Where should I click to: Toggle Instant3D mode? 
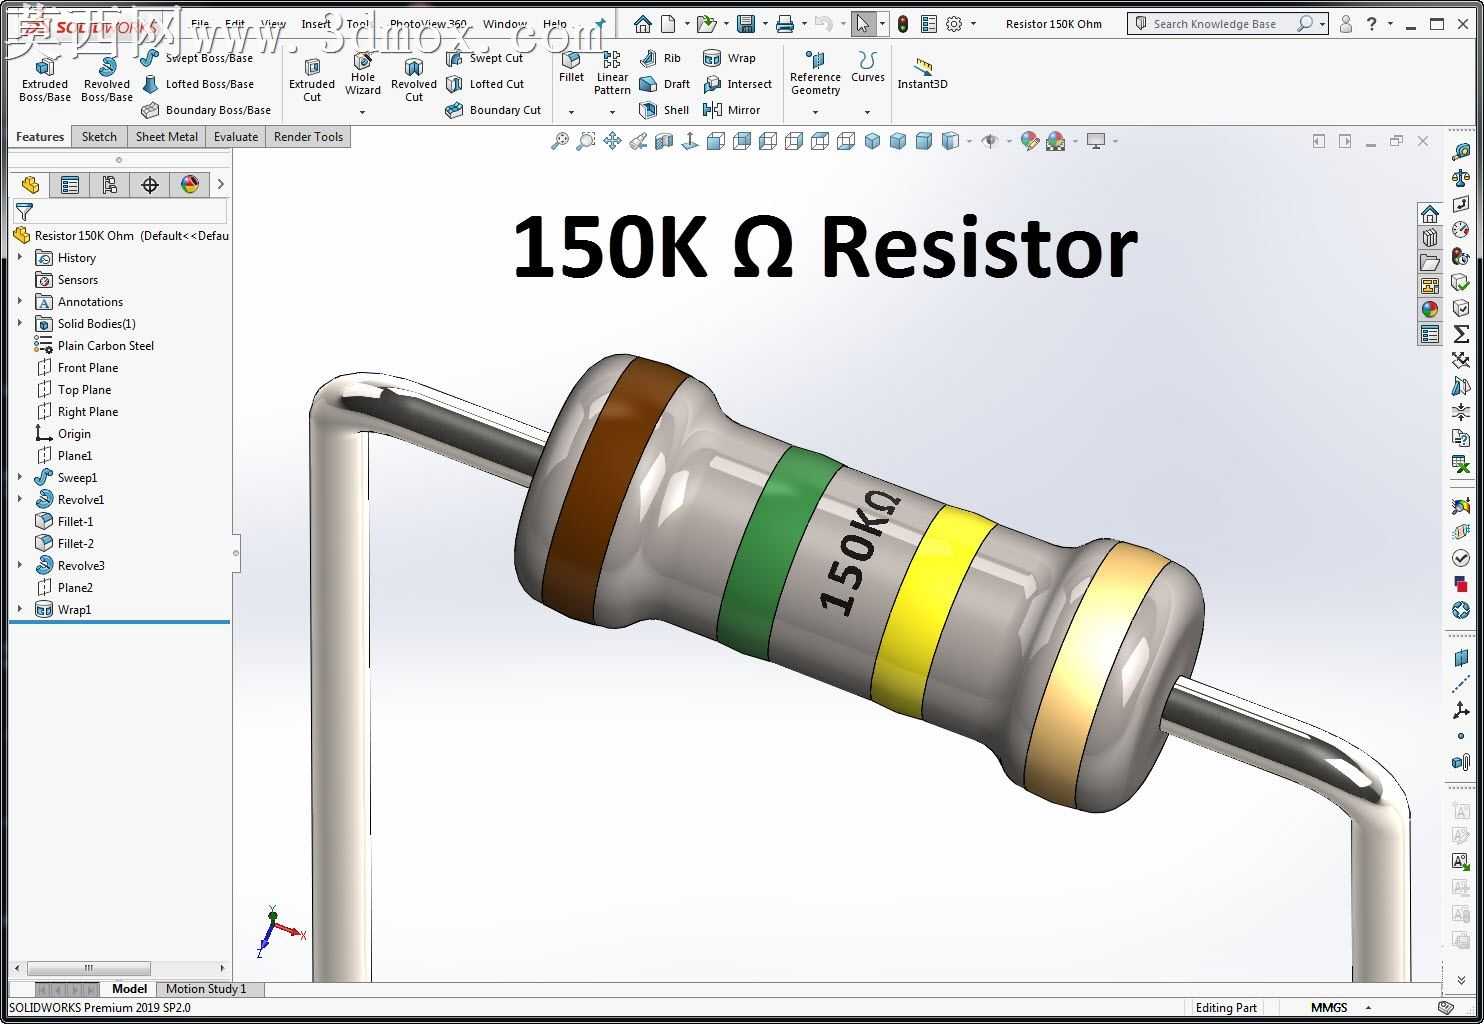click(922, 74)
